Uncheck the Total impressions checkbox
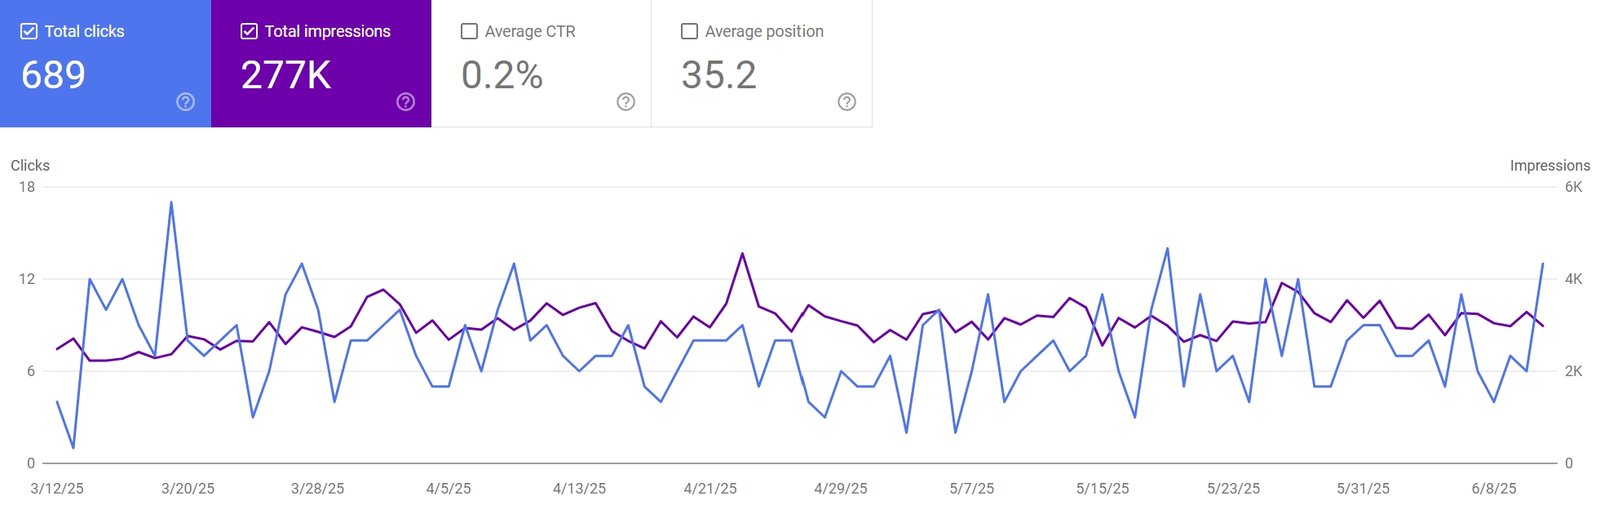Viewport: 1600px width, 519px height. click(249, 31)
